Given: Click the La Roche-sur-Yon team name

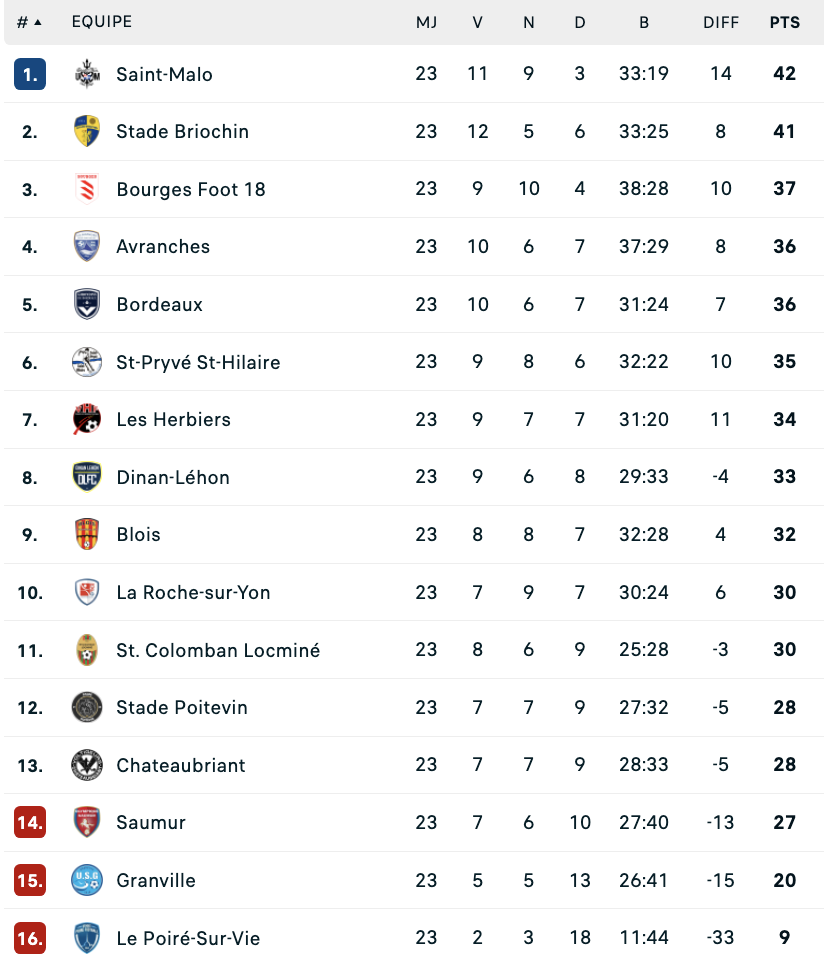Looking at the screenshot, I should (x=193, y=592).
